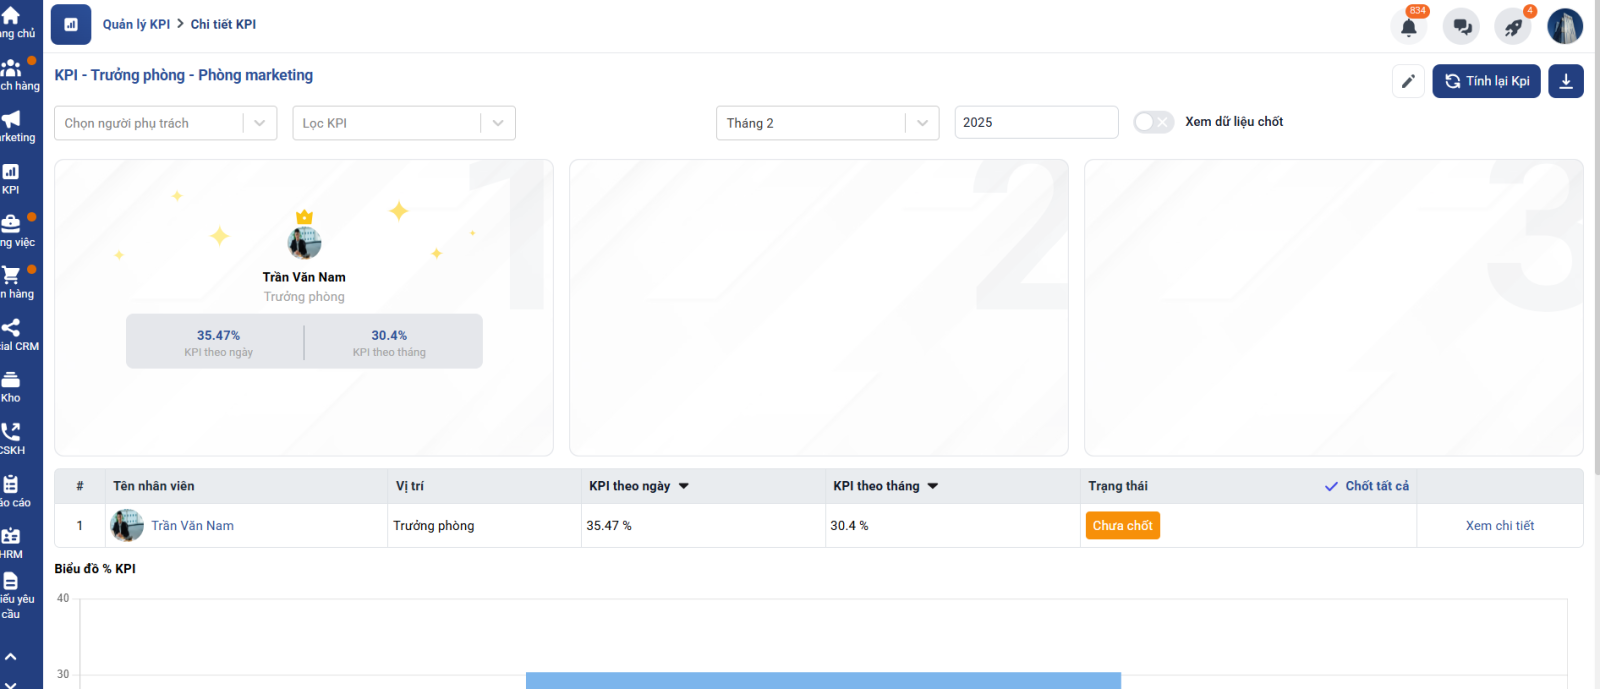
Task: Click the notification bell icon
Action: [x=1408, y=27]
